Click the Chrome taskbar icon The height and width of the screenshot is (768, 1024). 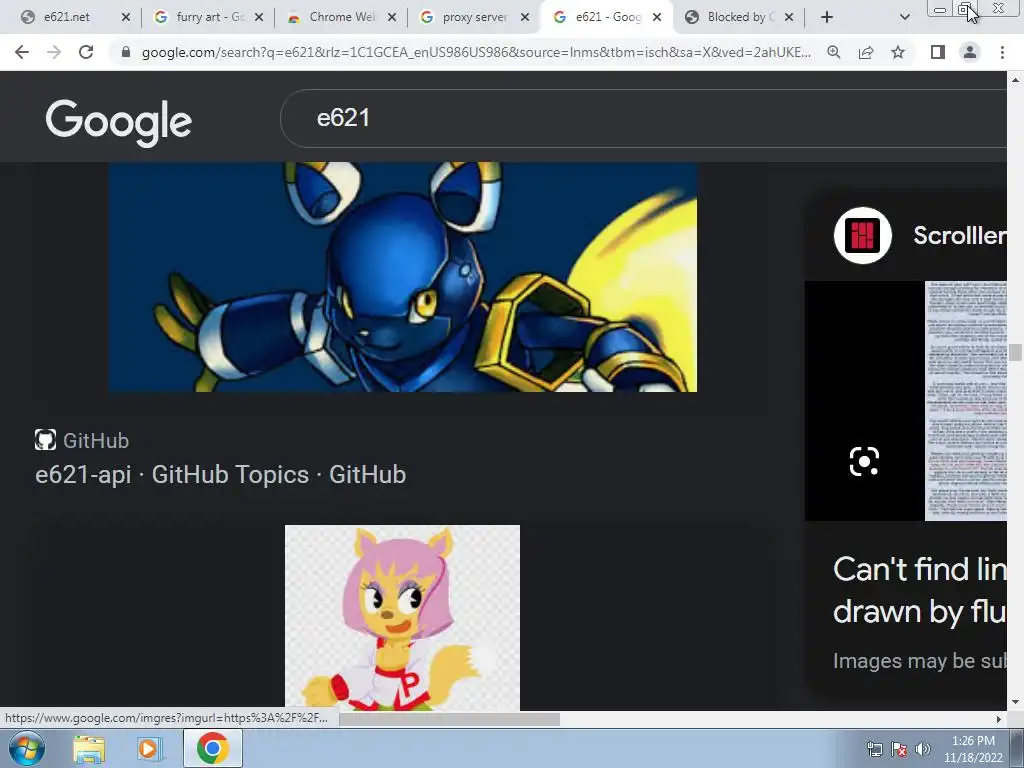click(x=213, y=748)
